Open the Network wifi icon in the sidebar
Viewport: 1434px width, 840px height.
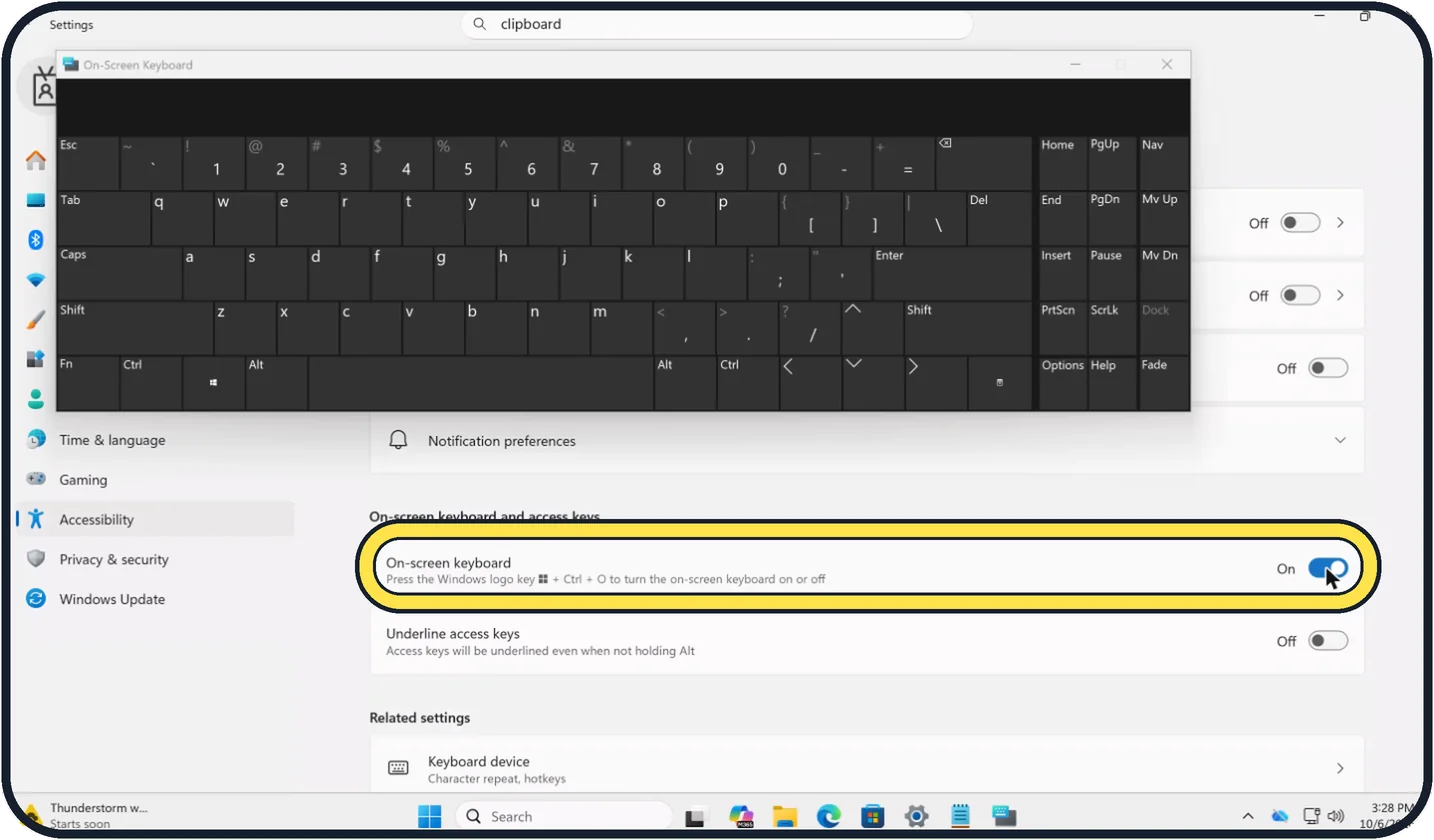[x=36, y=280]
